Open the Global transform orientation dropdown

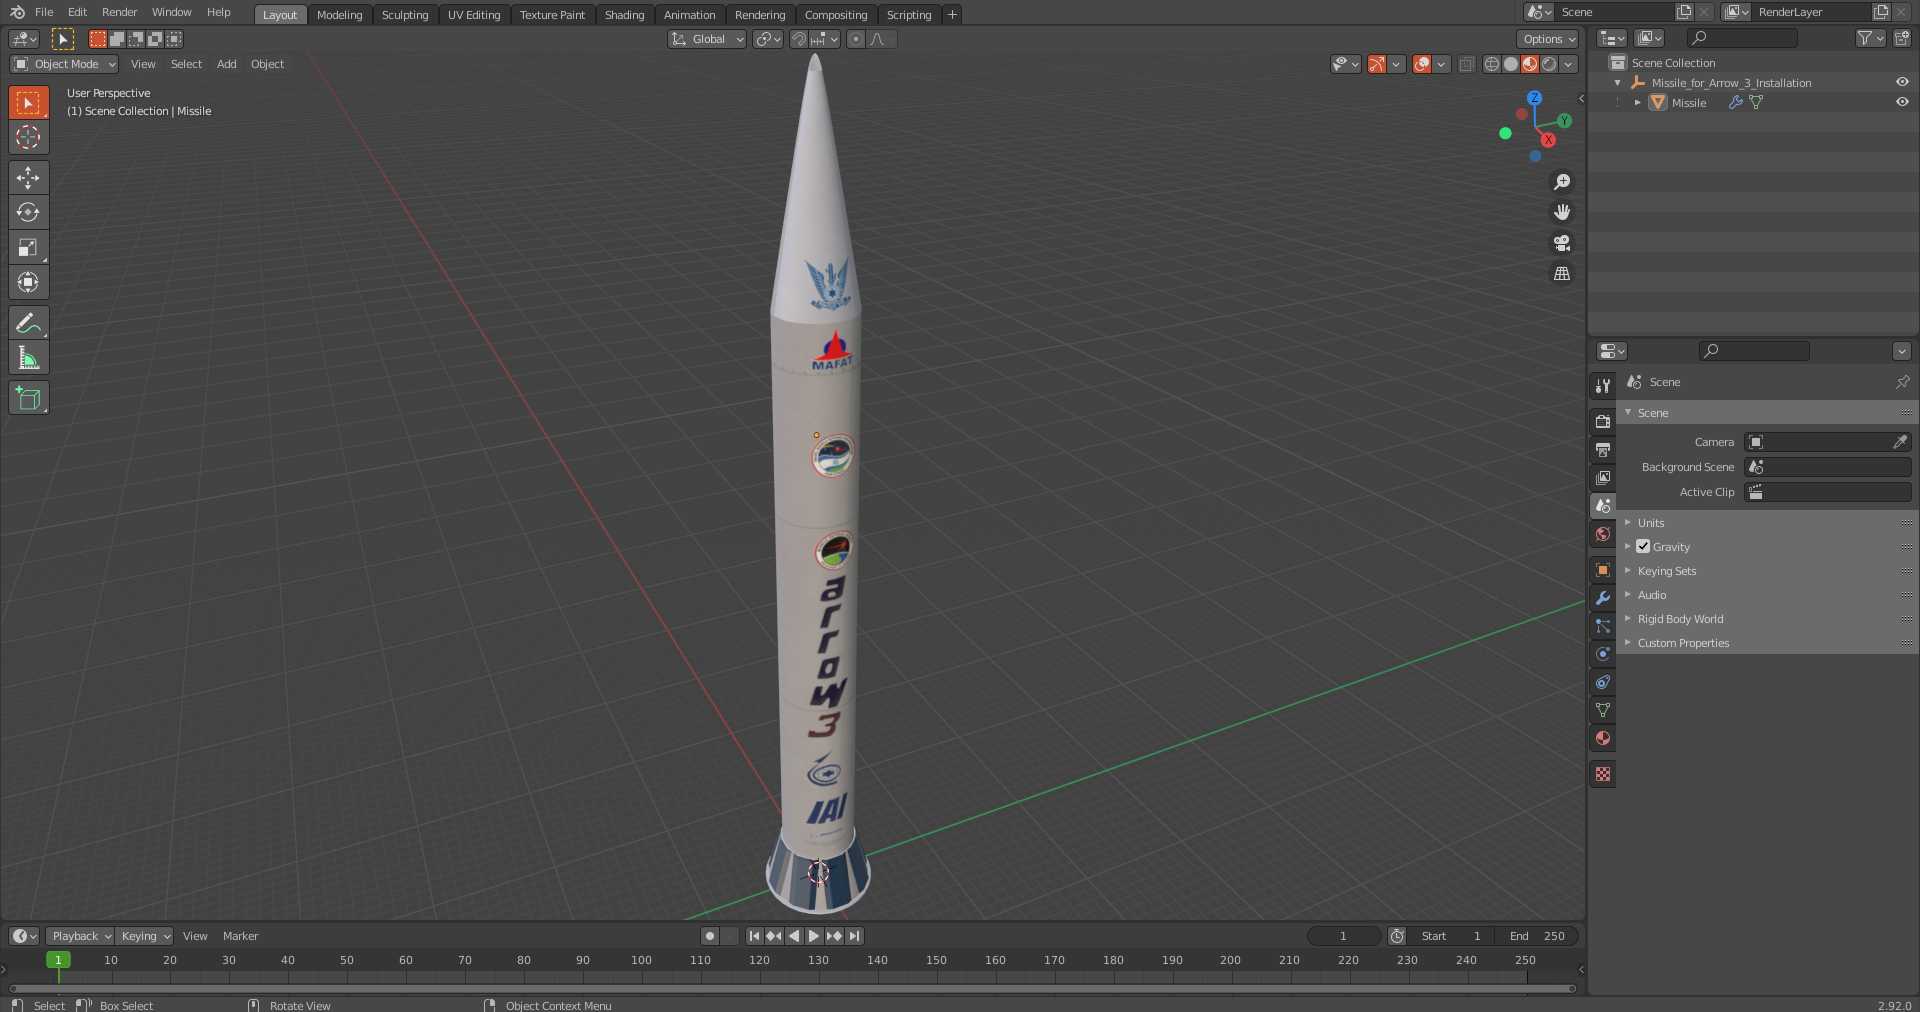pos(707,39)
